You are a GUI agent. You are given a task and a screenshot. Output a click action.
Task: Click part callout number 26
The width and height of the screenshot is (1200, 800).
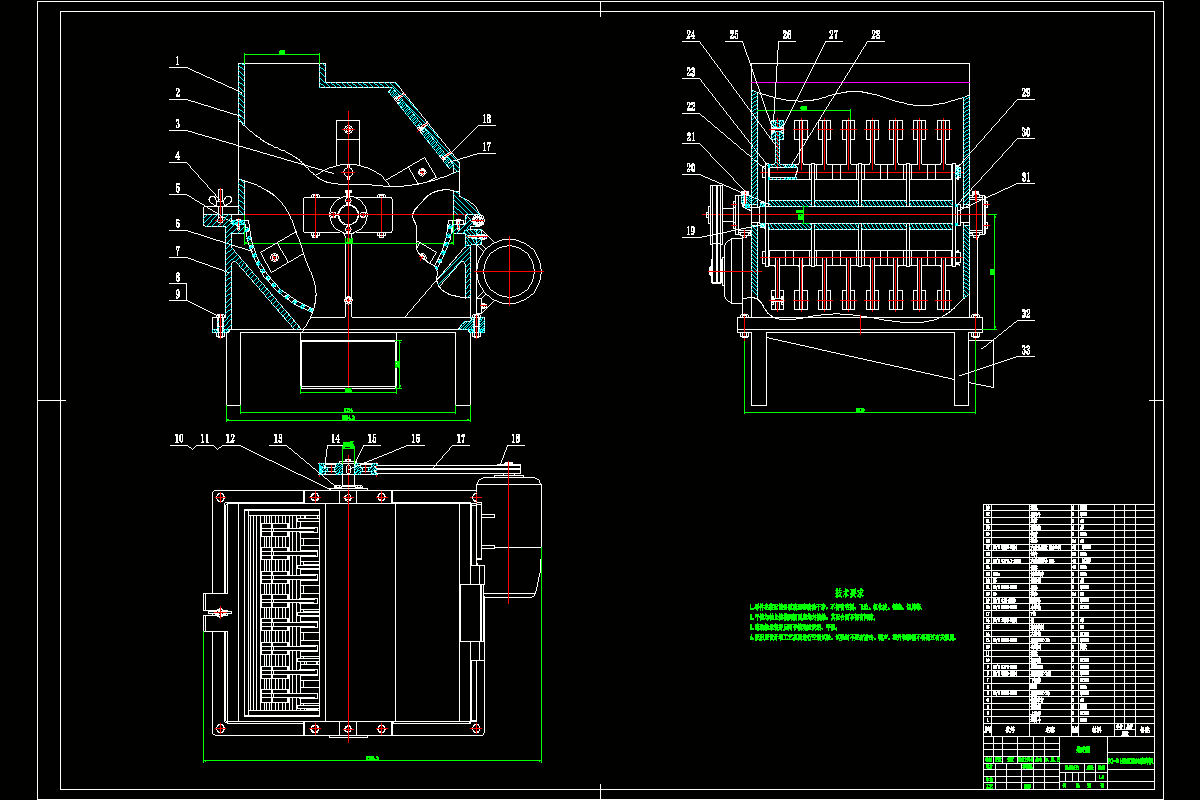click(x=787, y=36)
